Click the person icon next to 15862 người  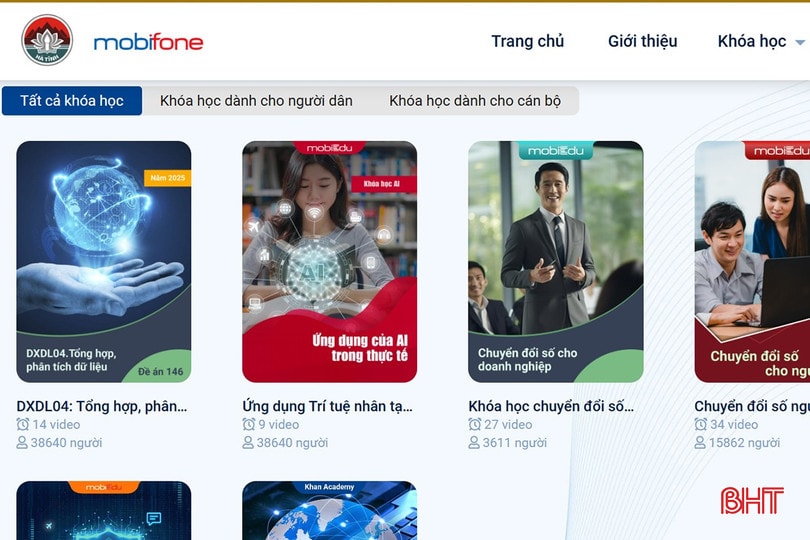(x=699, y=443)
